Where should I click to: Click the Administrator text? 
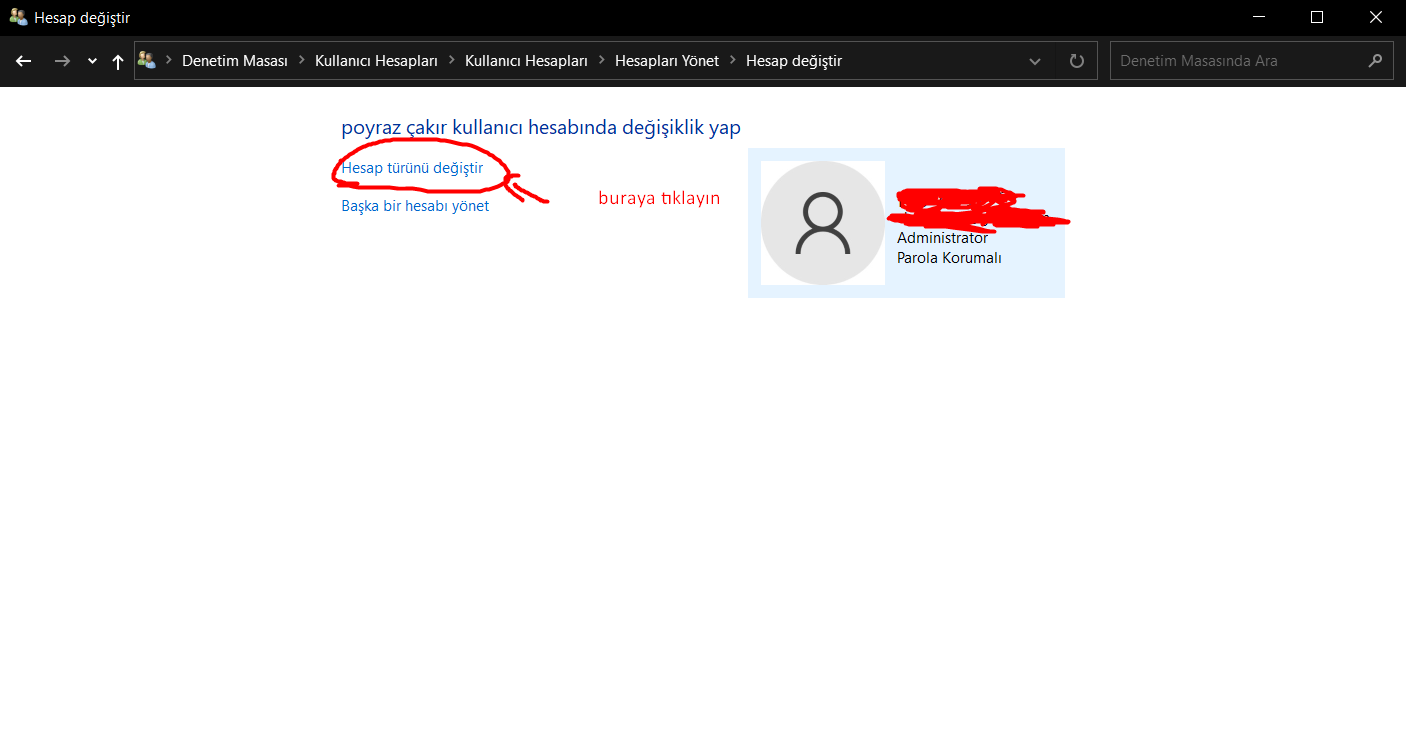pyautogui.click(x=942, y=238)
